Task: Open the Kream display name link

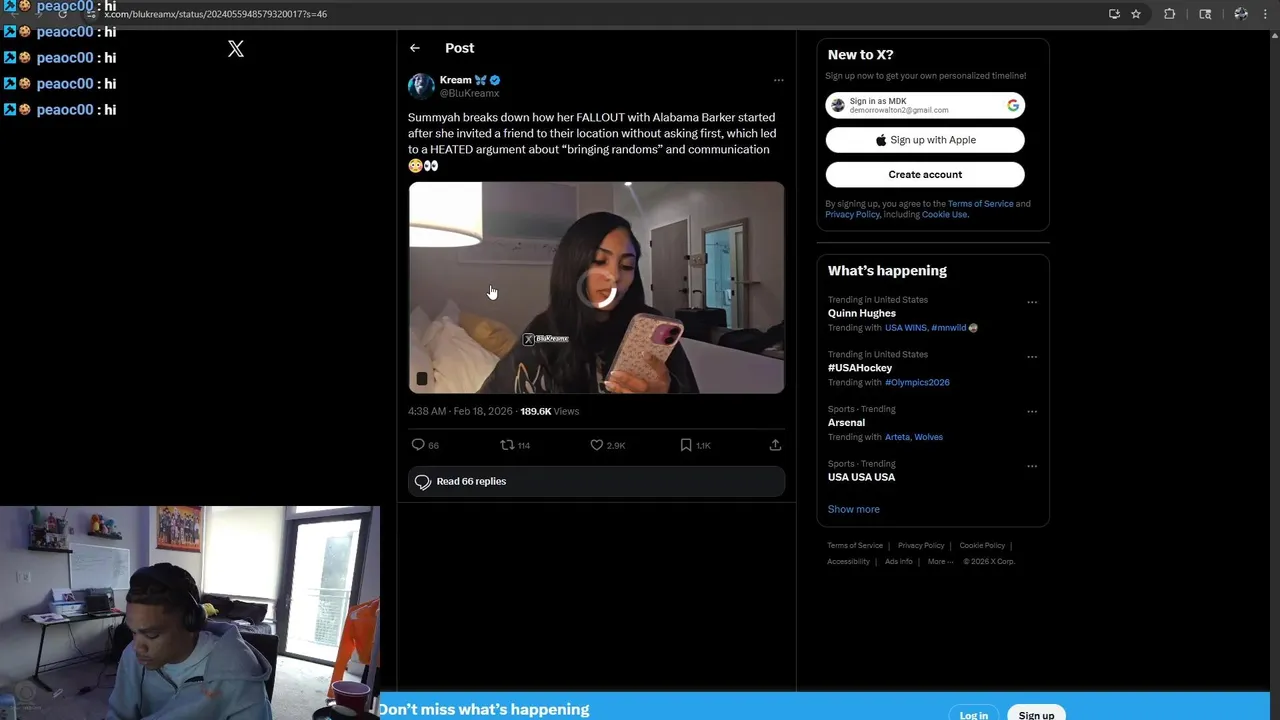Action: (x=455, y=80)
